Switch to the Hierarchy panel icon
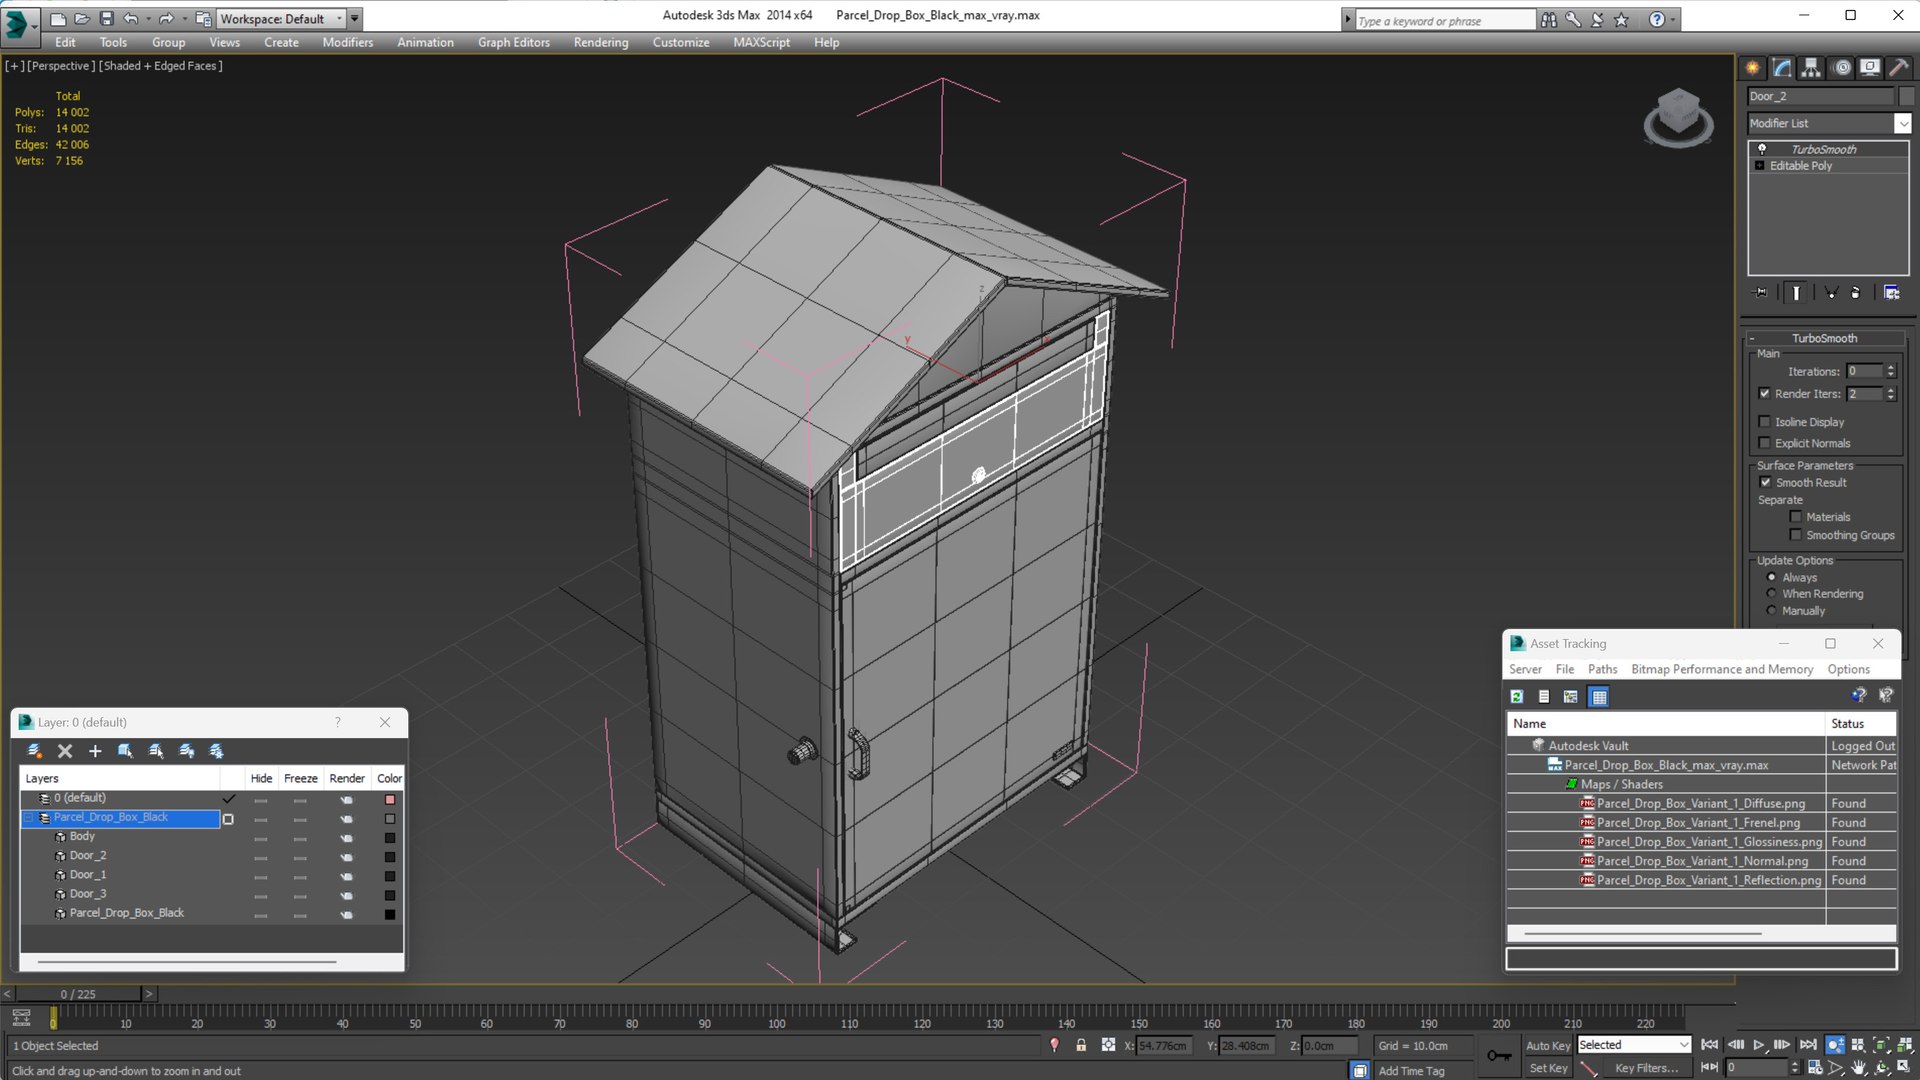1920x1080 pixels. point(1811,68)
